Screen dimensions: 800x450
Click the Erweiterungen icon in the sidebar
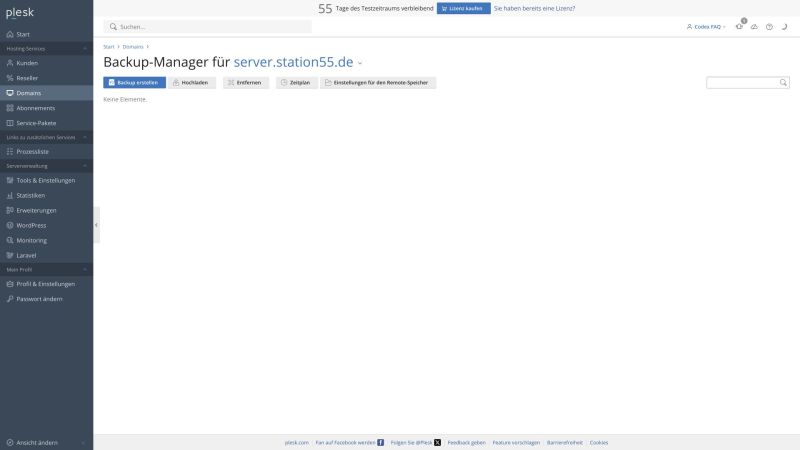point(10,210)
